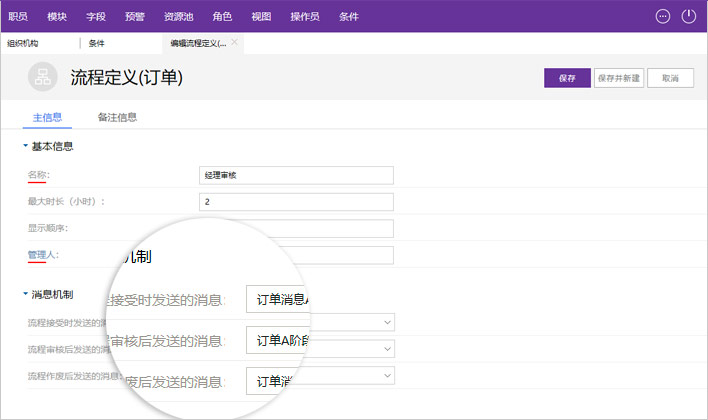Close the 编辑流程定义 tab
This screenshot has height=420, width=708.
[x=235, y=43]
